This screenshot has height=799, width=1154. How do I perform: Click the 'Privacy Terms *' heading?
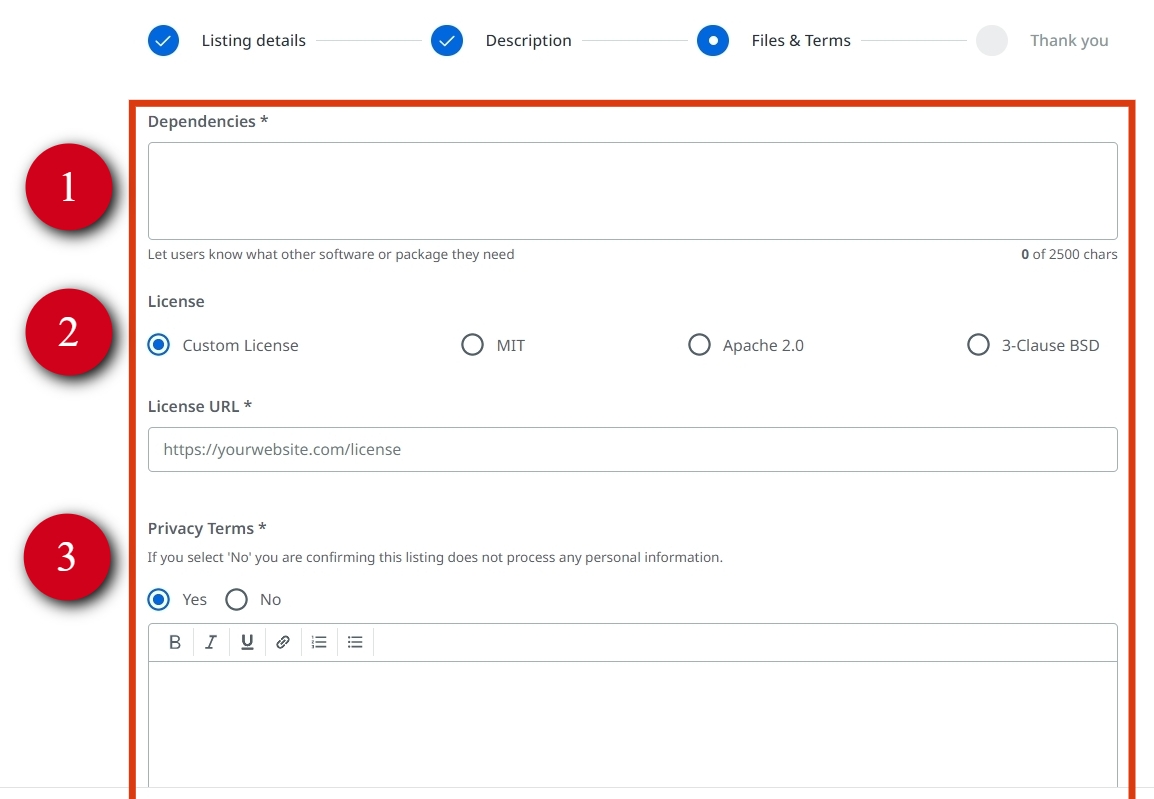click(x=207, y=528)
